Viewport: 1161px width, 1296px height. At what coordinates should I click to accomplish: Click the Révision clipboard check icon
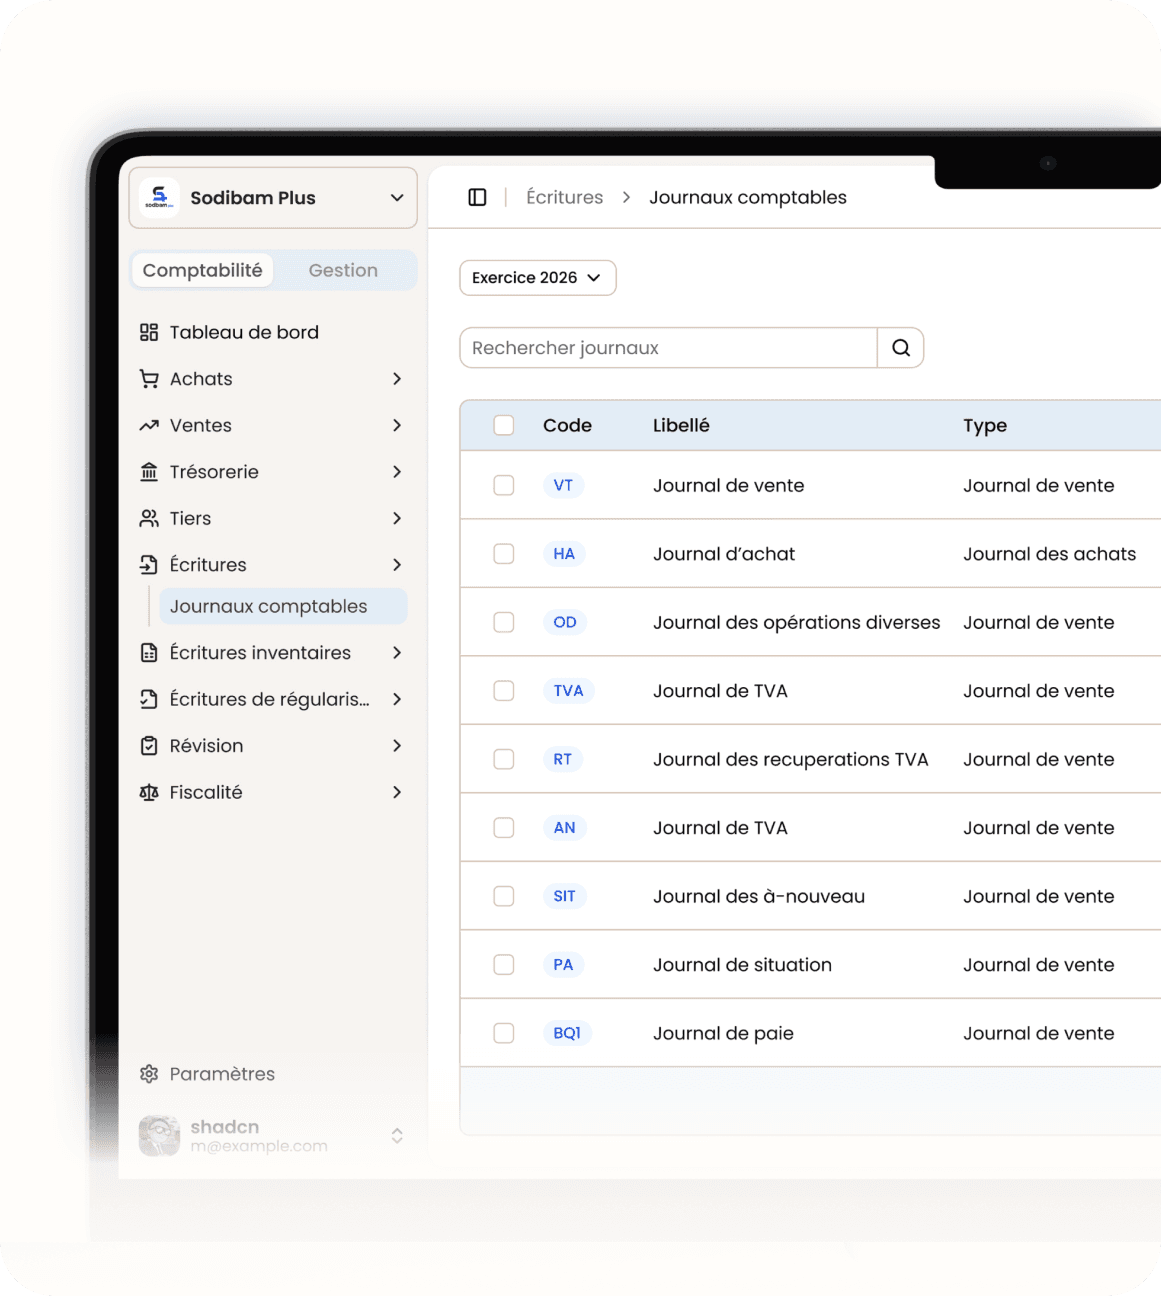(x=149, y=746)
